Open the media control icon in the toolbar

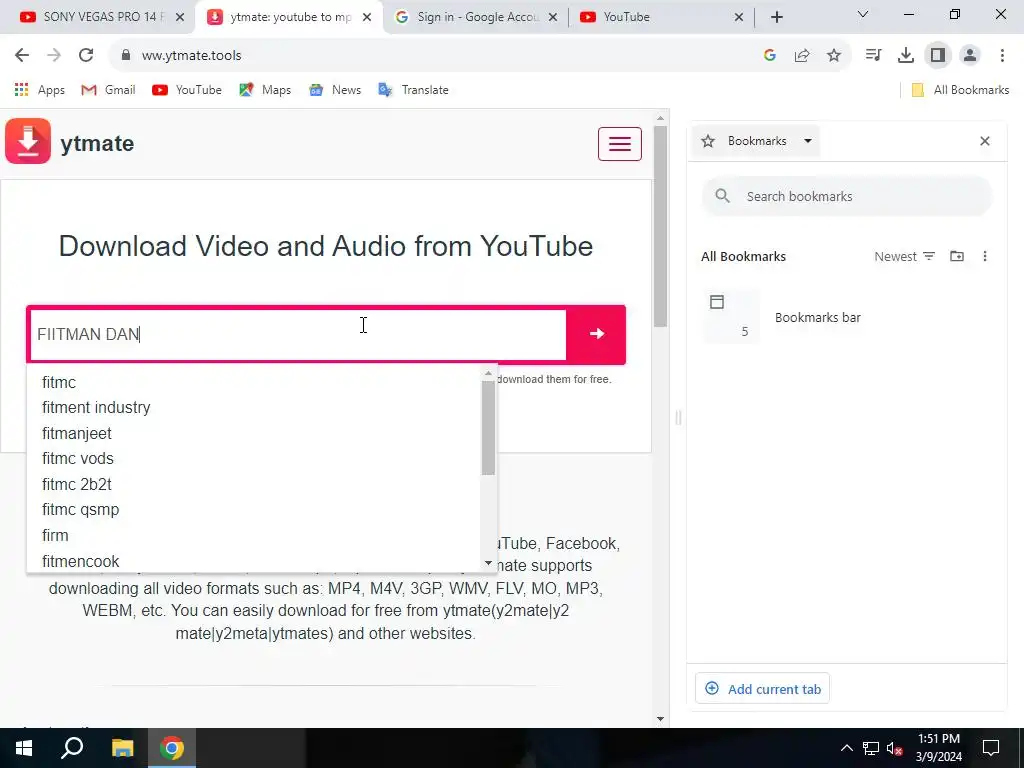tap(873, 56)
